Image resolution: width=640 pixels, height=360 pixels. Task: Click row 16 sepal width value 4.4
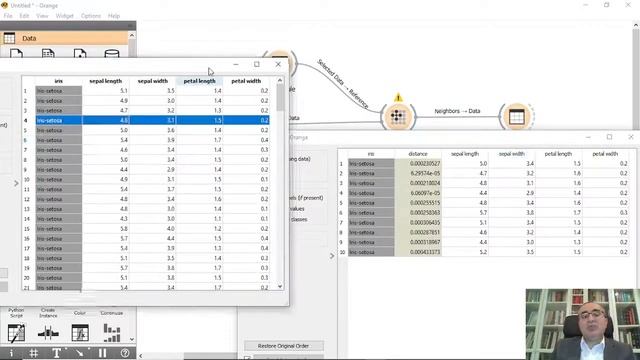[x=152, y=238]
